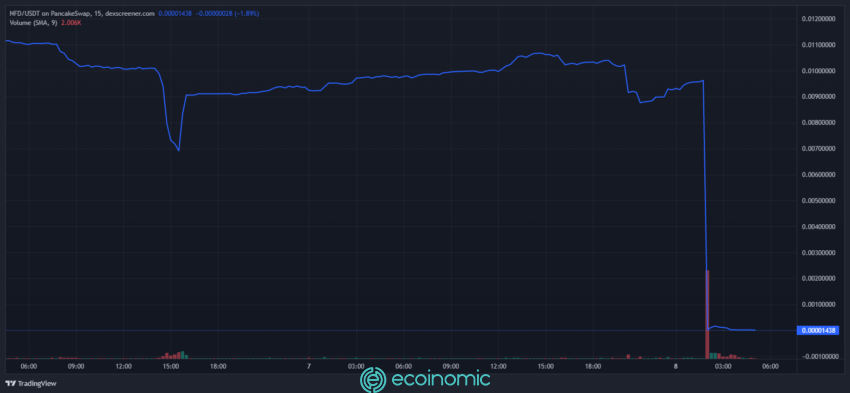Click the 0.00400000 price axis label
The width and height of the screenshot is (850, 393).
click(819, 227)
